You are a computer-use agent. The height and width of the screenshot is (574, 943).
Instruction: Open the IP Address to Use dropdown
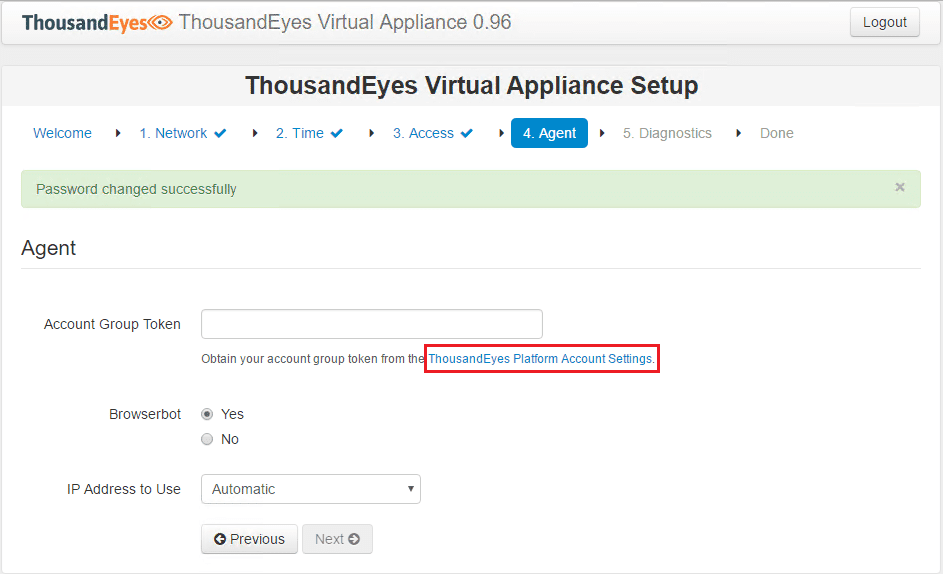310,489
